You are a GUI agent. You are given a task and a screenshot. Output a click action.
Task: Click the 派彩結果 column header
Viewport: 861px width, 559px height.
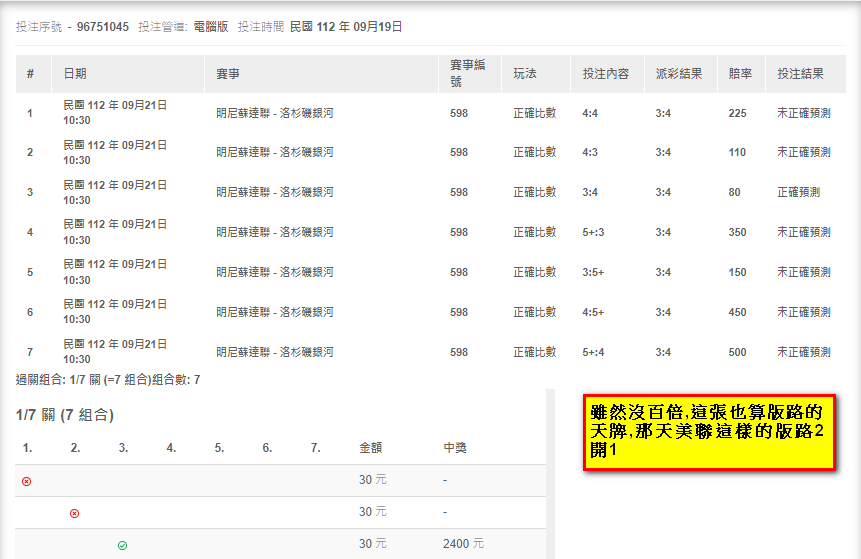pos(679,74)
